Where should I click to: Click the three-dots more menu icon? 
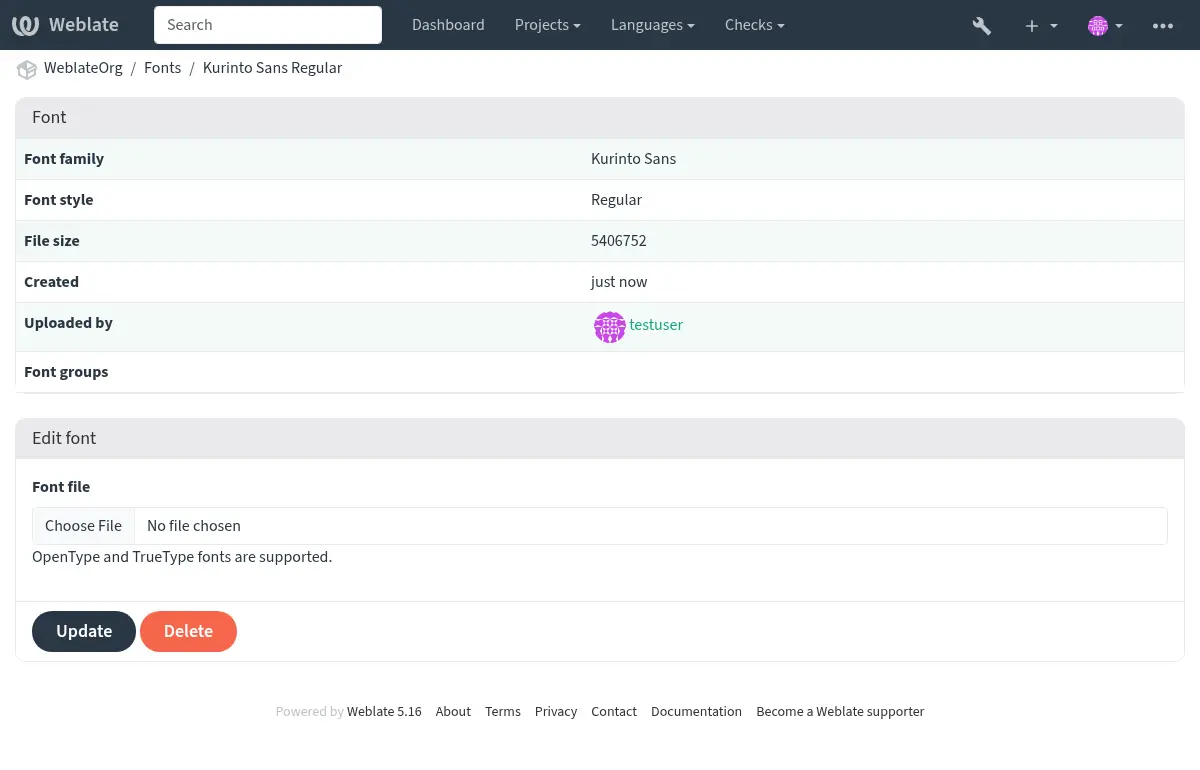(1162, 26)
